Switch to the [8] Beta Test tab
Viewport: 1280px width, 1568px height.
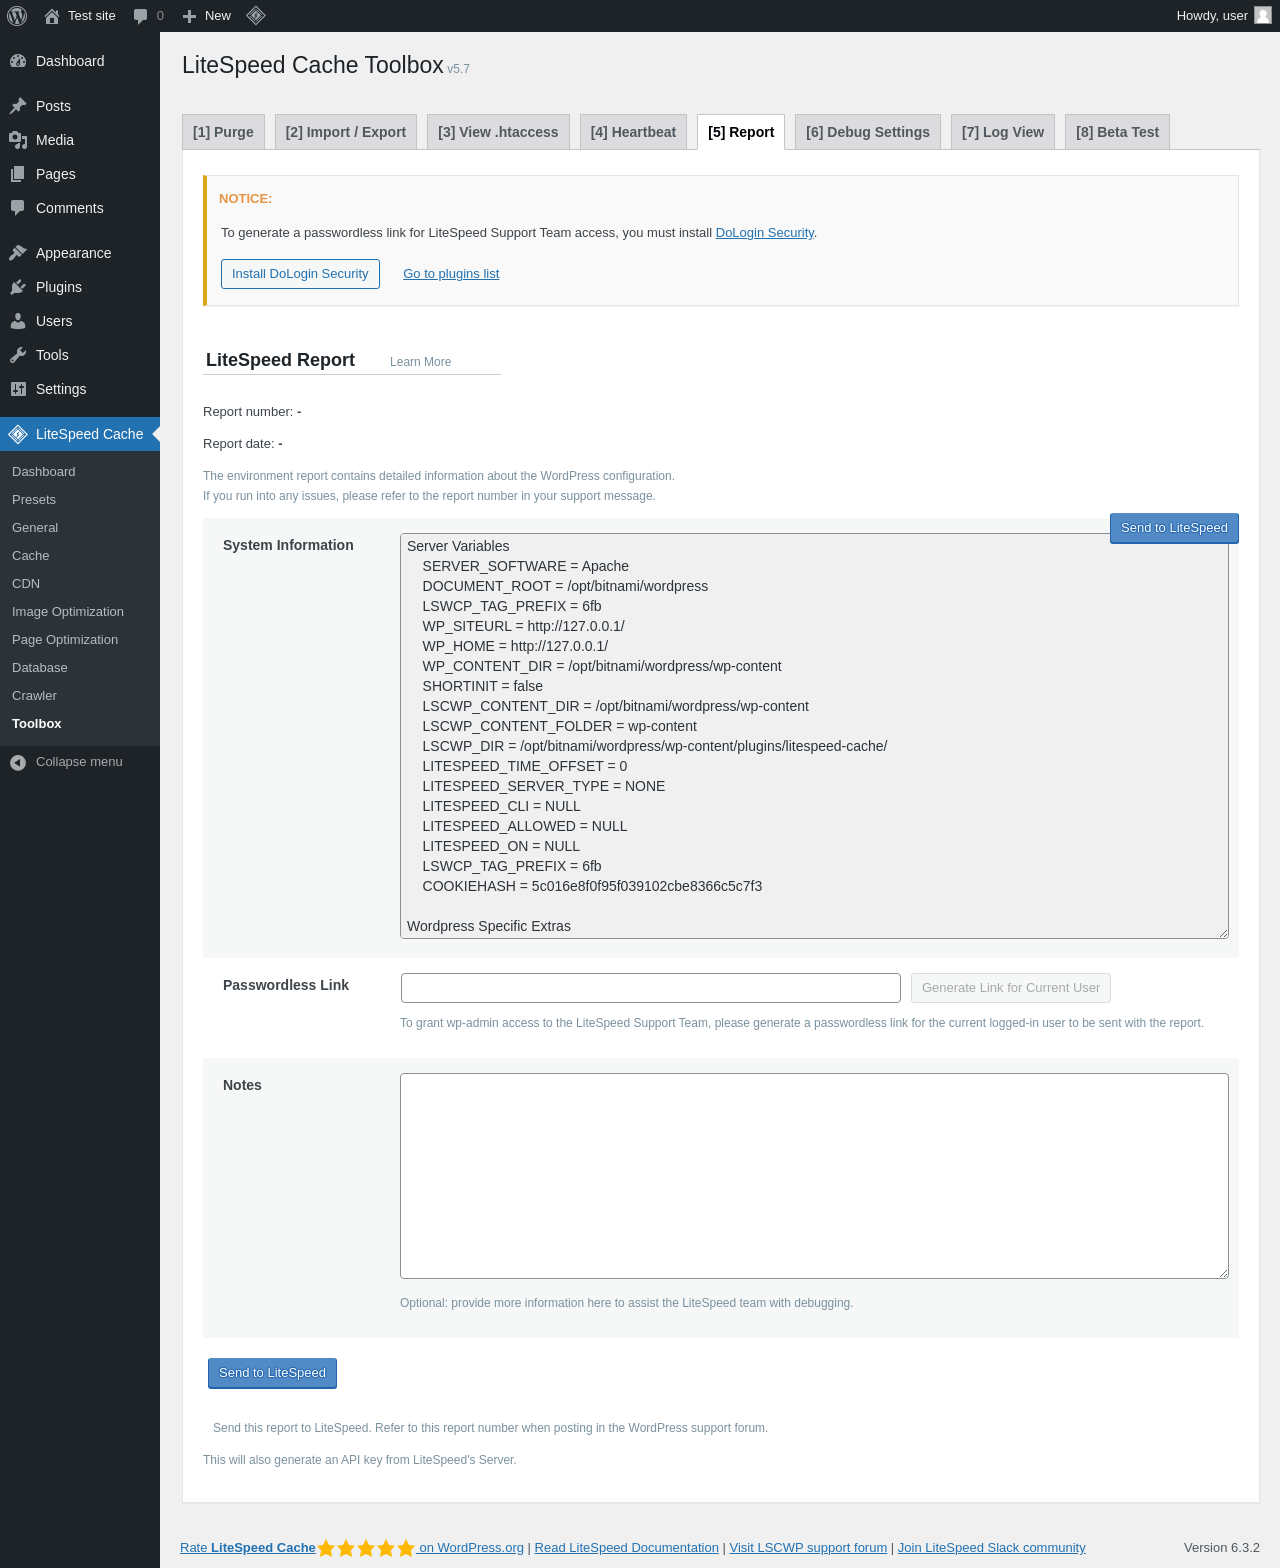tap(1118, 132)
